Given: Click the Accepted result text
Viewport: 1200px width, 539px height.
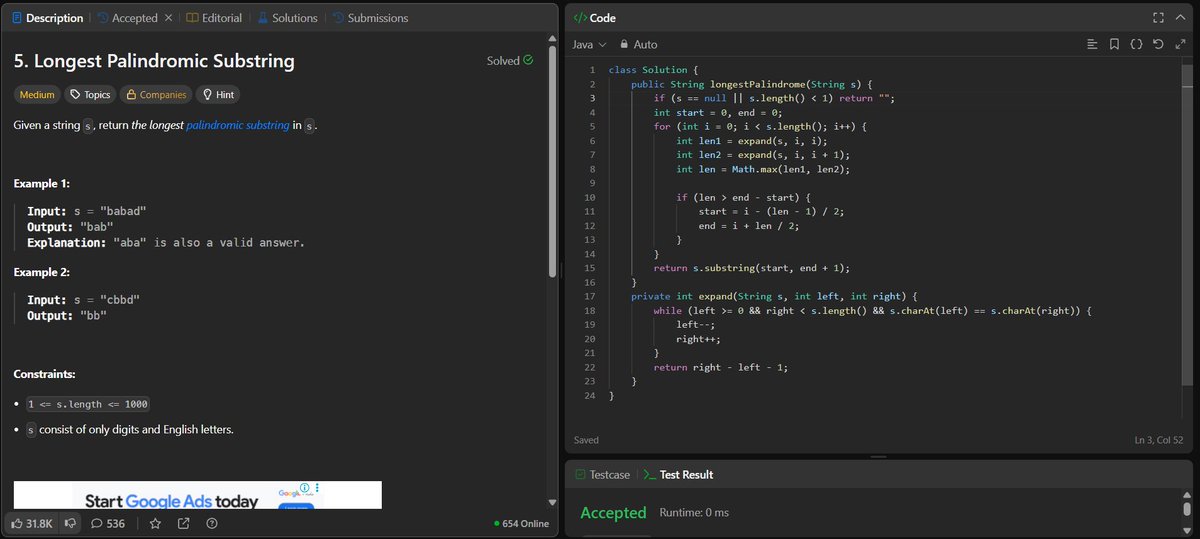Looking at the screenshot, I should tap(613, 513).
